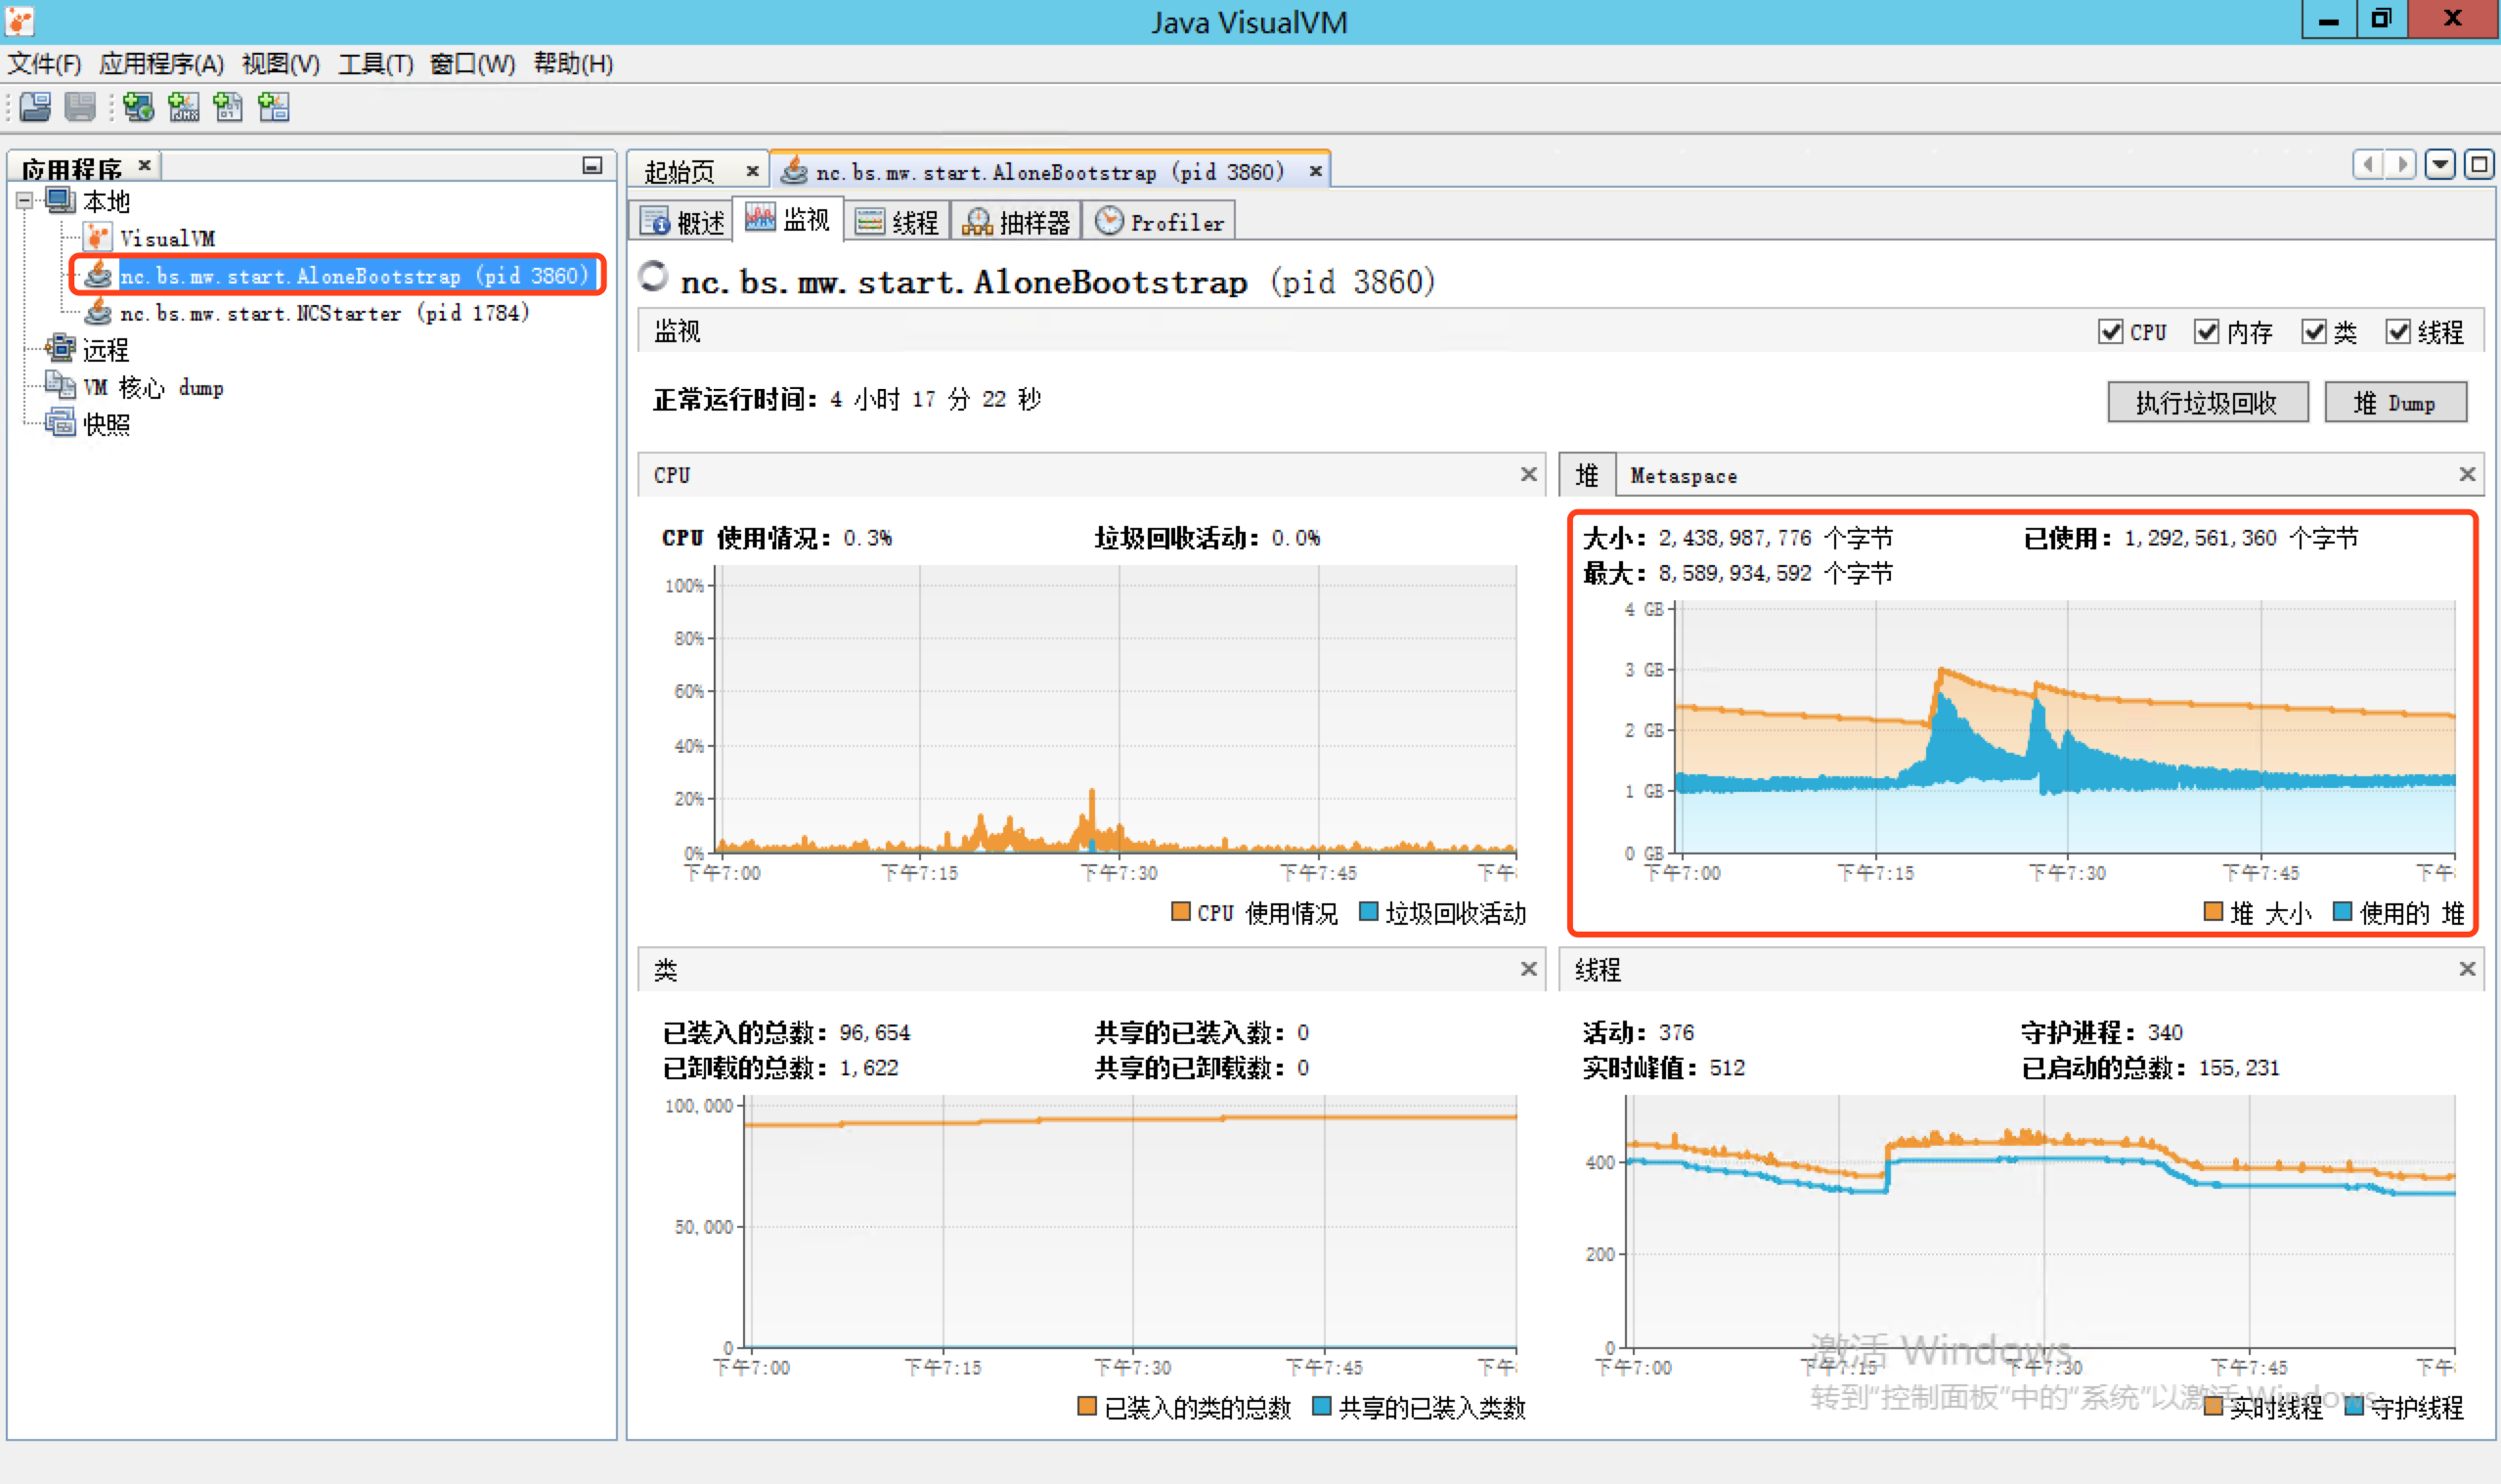This screenshot has width=2501, height=1484.
Task: Select AloneBootstrap pid 3860 in tree
Action: tap(354, 275)
